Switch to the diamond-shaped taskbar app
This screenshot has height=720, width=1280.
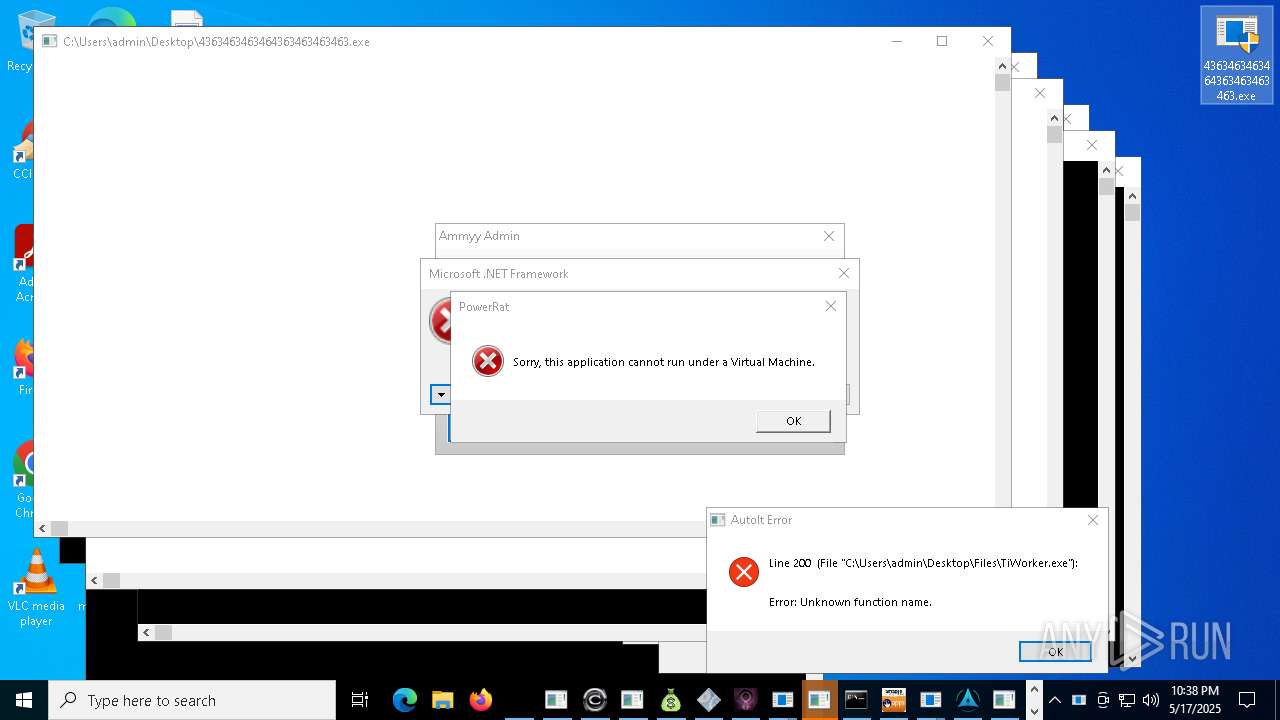click(x=708, y=700)
